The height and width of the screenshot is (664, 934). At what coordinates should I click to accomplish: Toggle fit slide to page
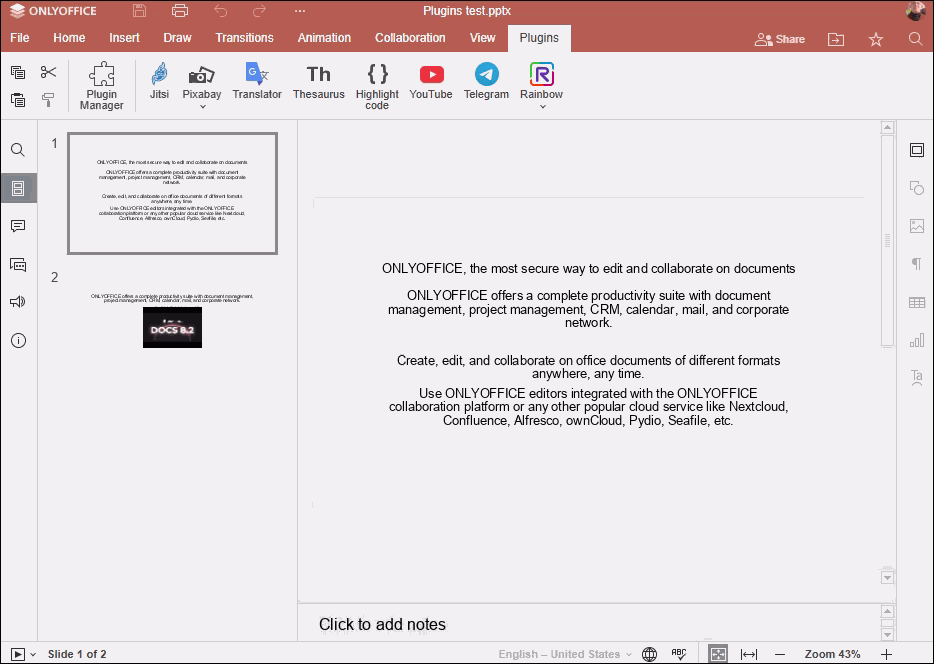718,654
